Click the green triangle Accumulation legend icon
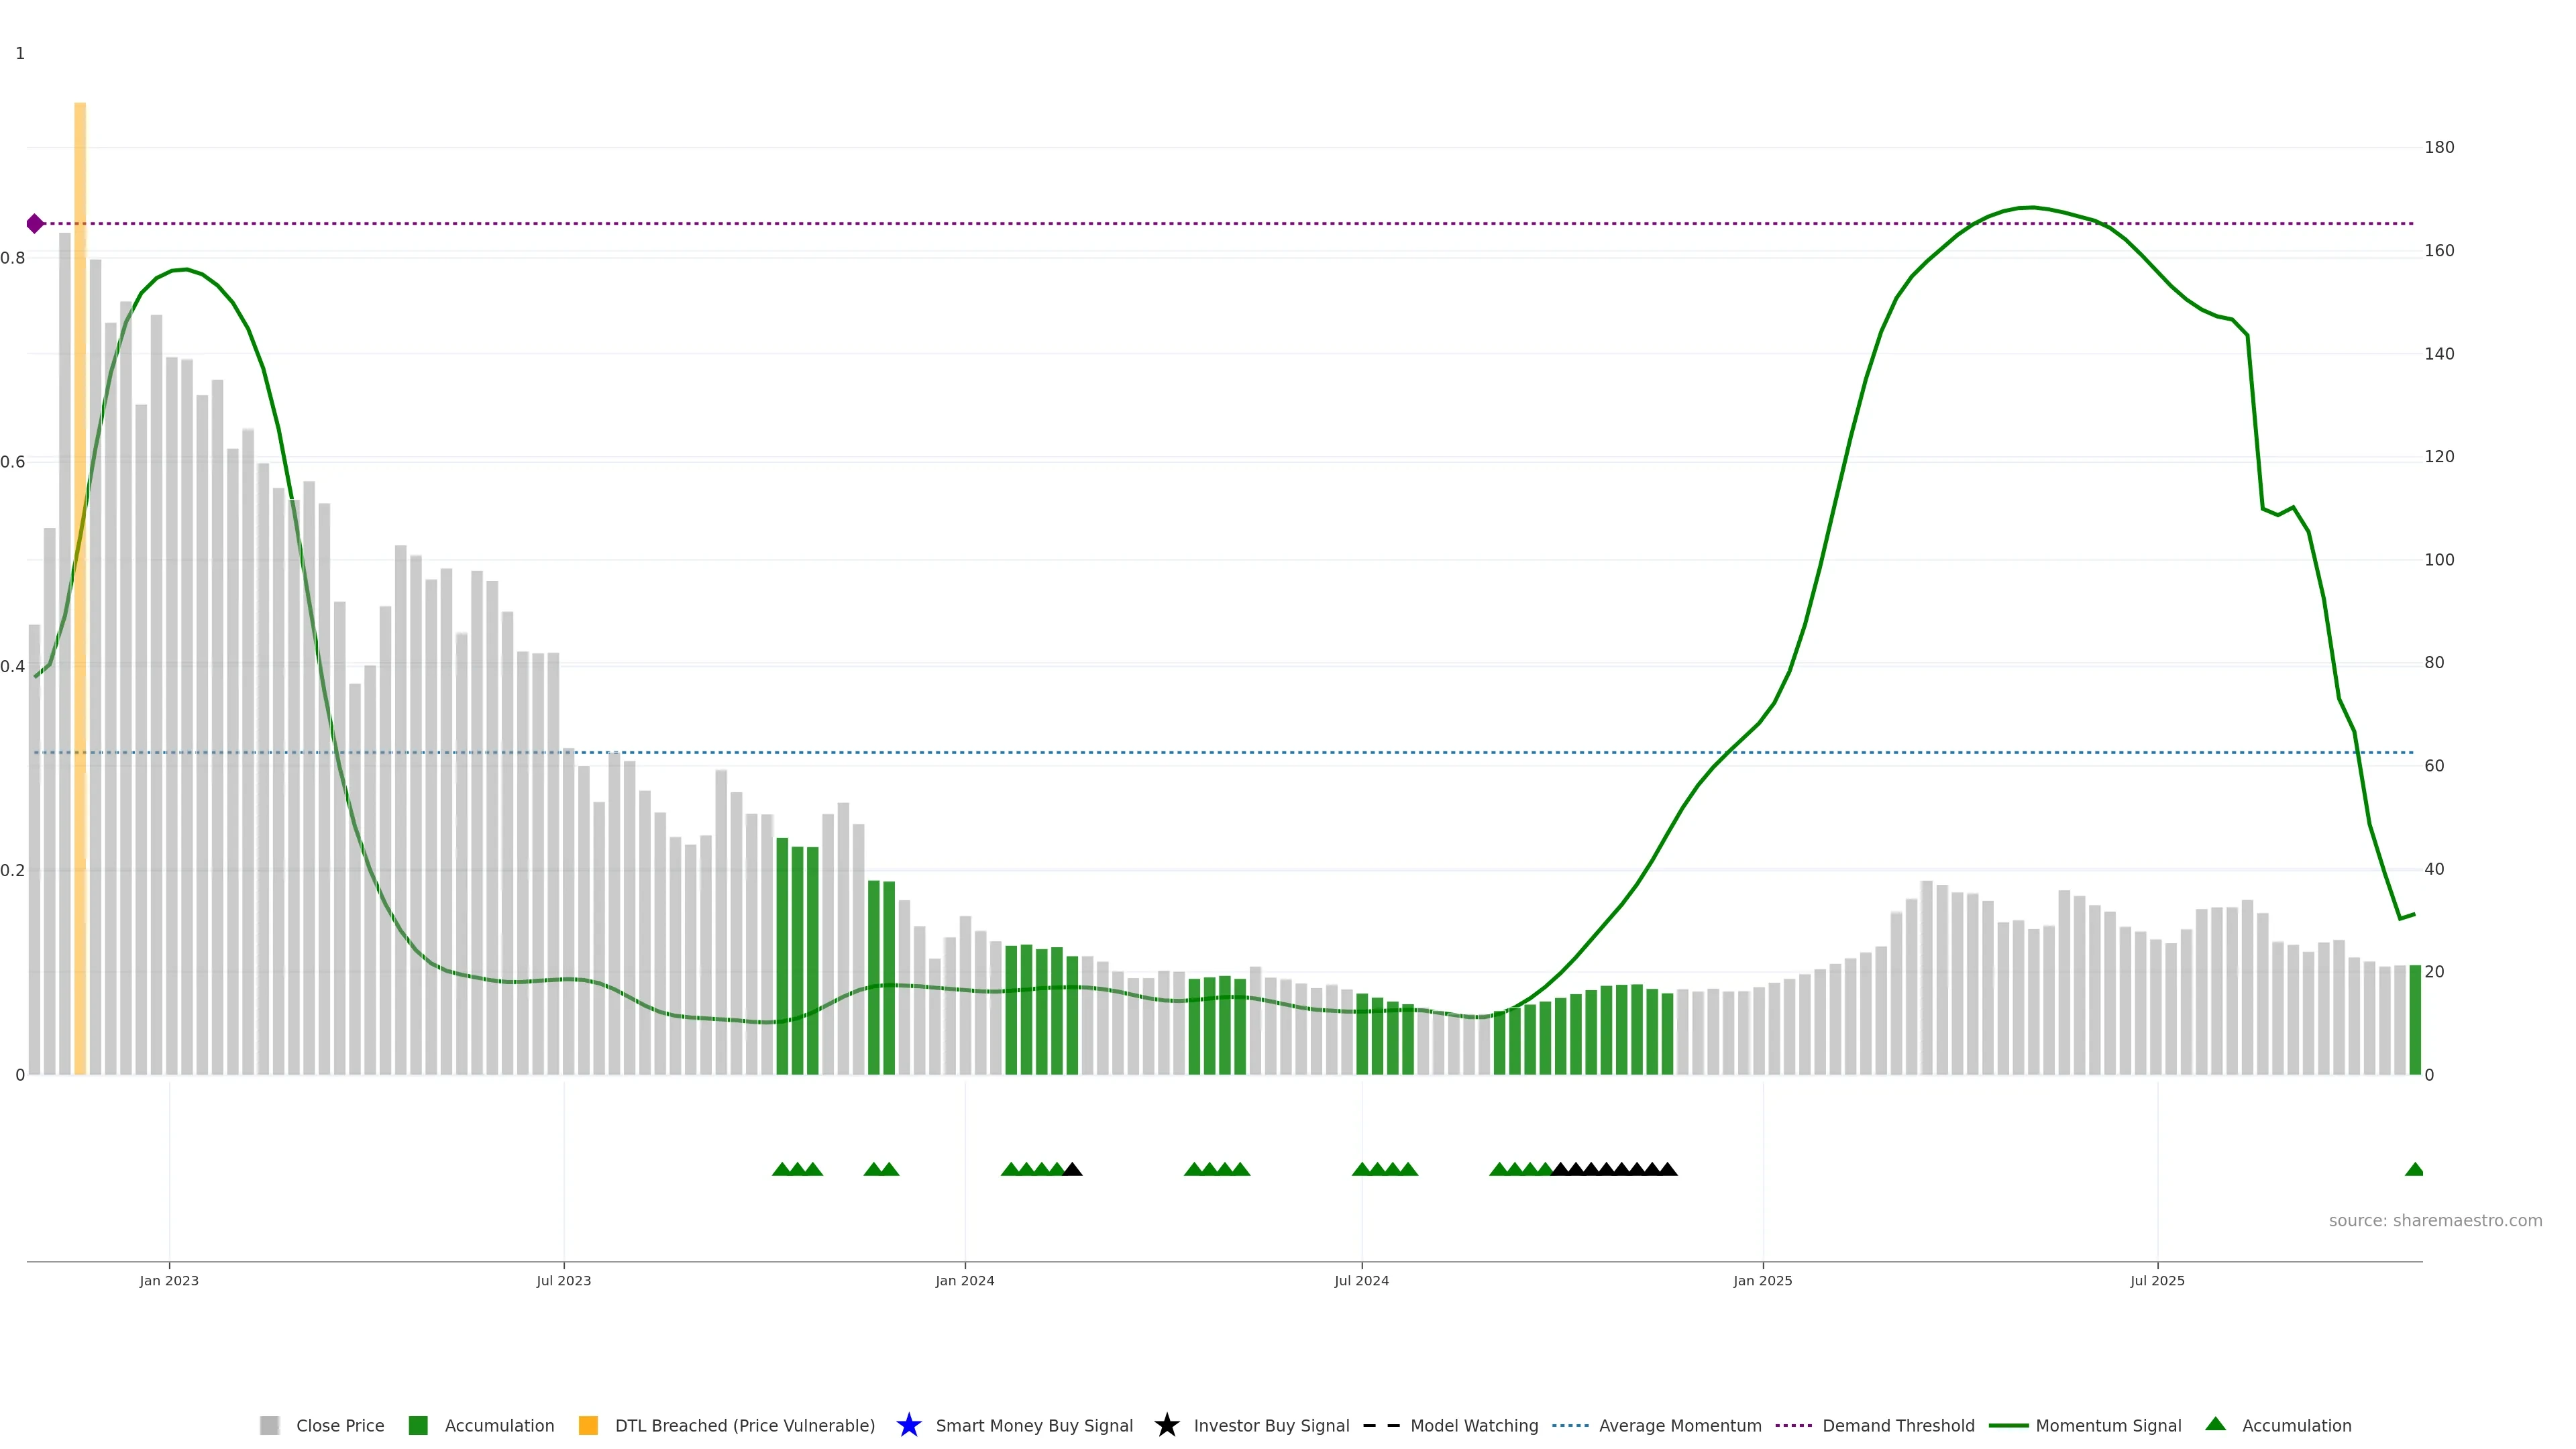Screen dimensions: 2576x1449 (2215, 1424)
